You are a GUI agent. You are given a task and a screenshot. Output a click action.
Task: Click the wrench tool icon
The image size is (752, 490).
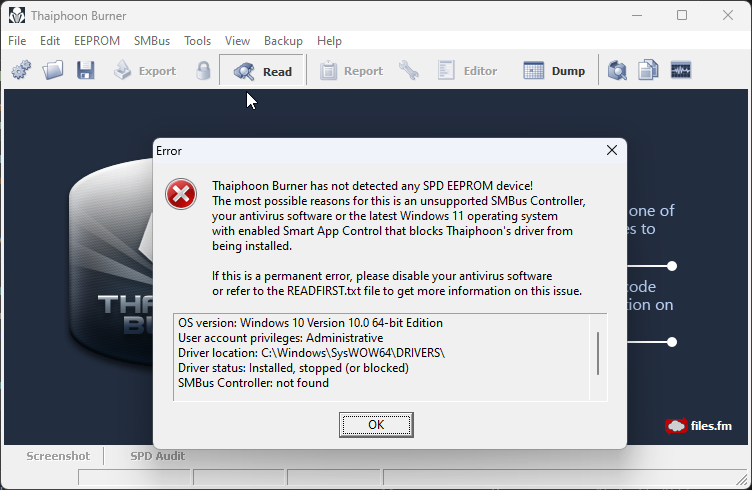tap(409, 70)
